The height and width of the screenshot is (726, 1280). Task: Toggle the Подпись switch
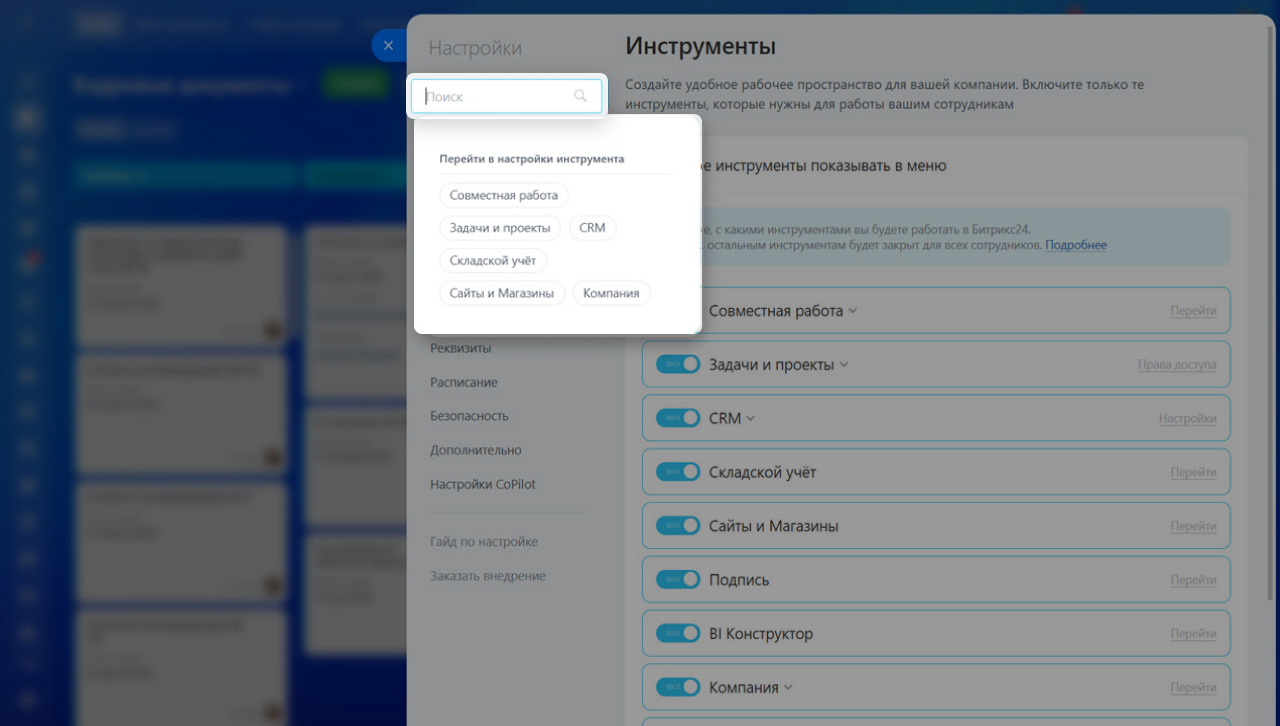coord(678,580)
